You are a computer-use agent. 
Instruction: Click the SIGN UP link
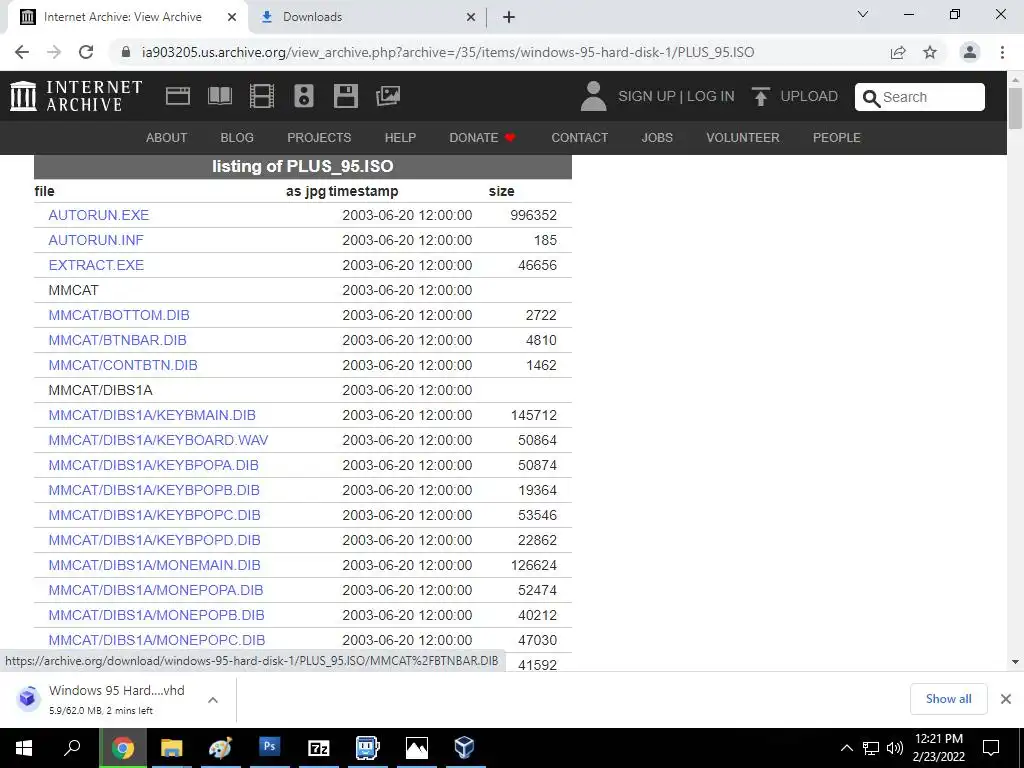click(647, 96)
